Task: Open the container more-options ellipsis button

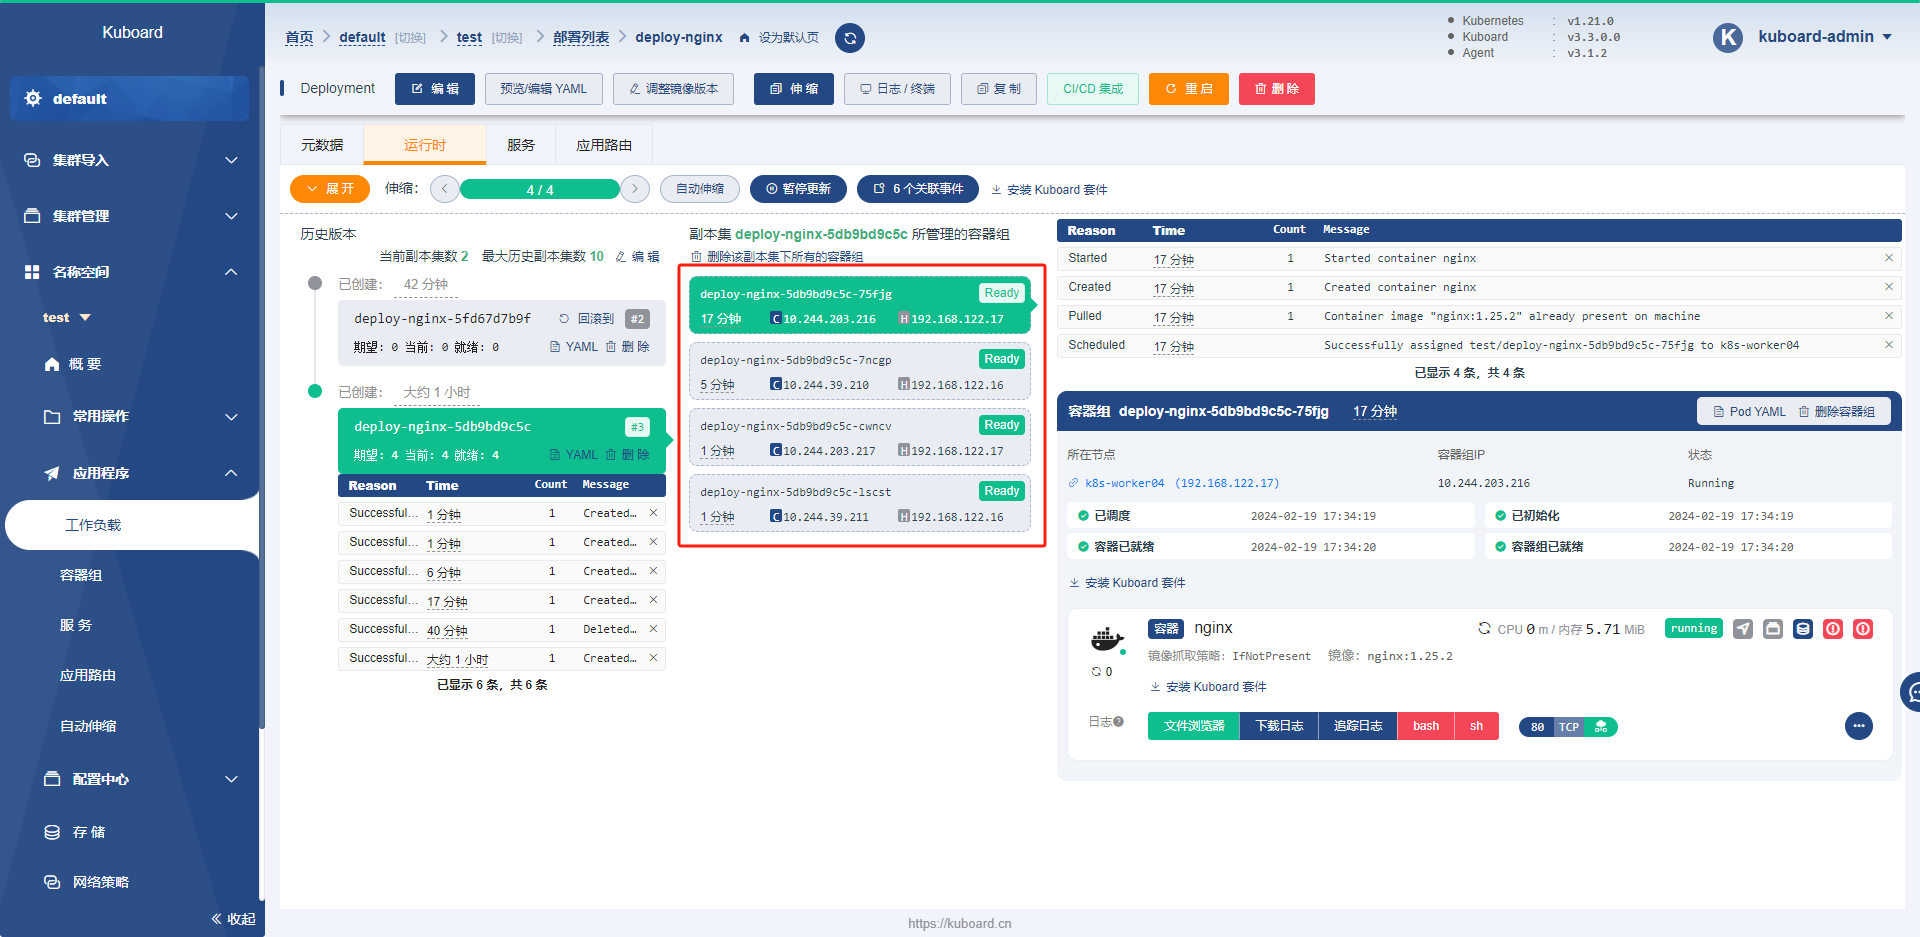Action: [1859, 726]
